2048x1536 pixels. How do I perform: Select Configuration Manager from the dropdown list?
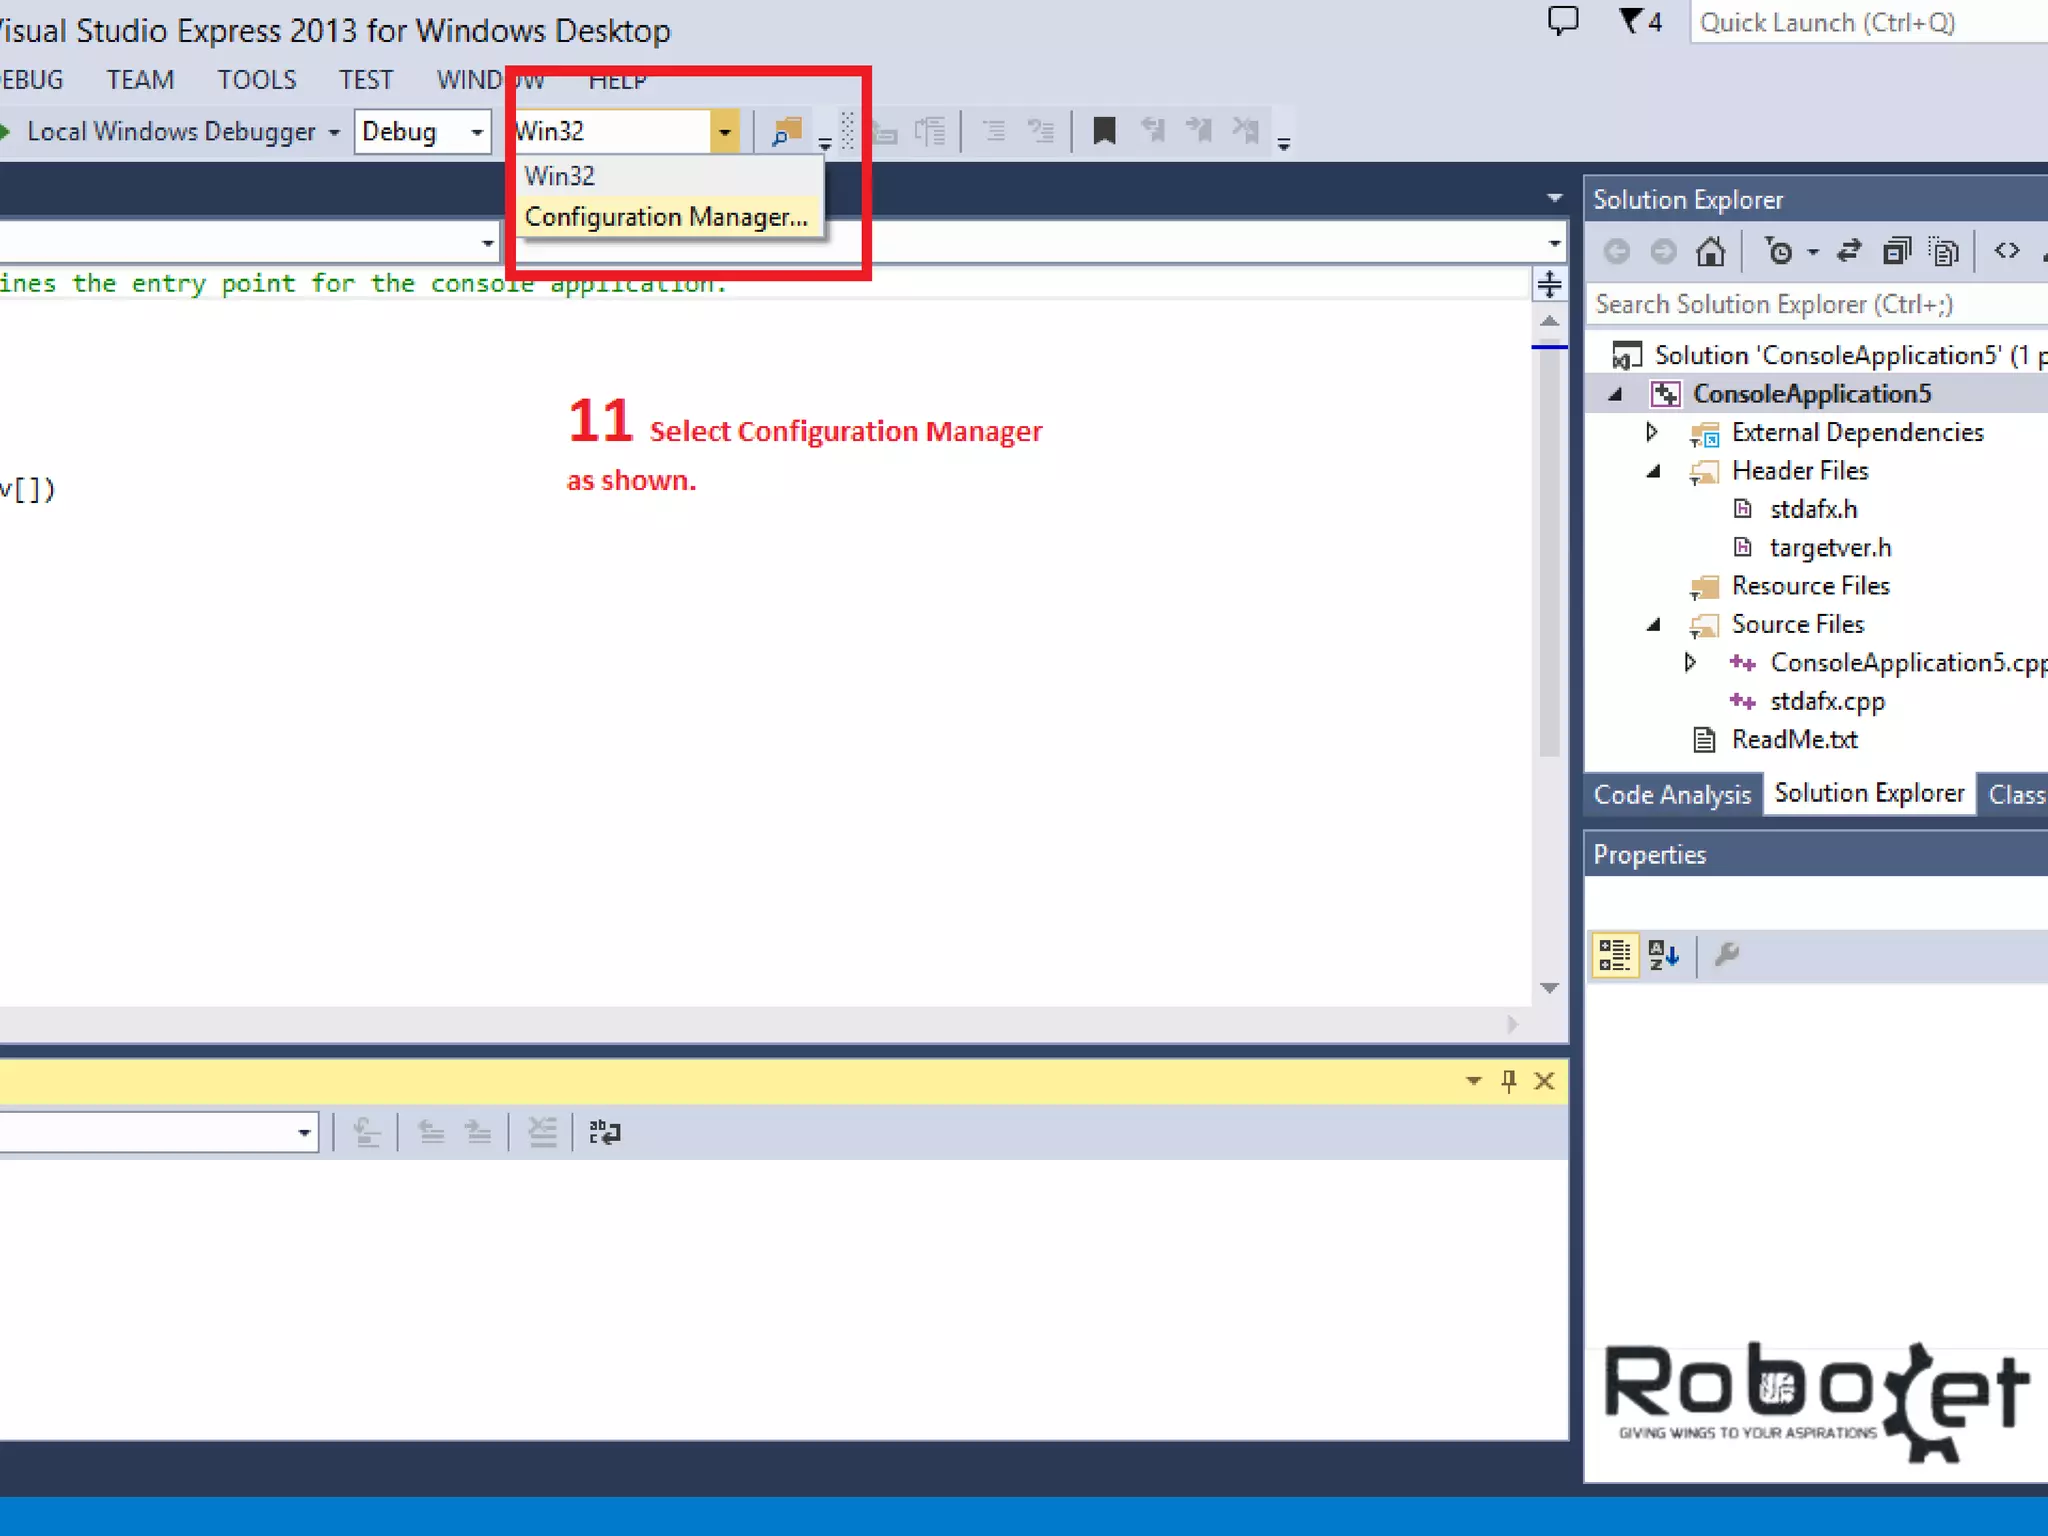665,217
